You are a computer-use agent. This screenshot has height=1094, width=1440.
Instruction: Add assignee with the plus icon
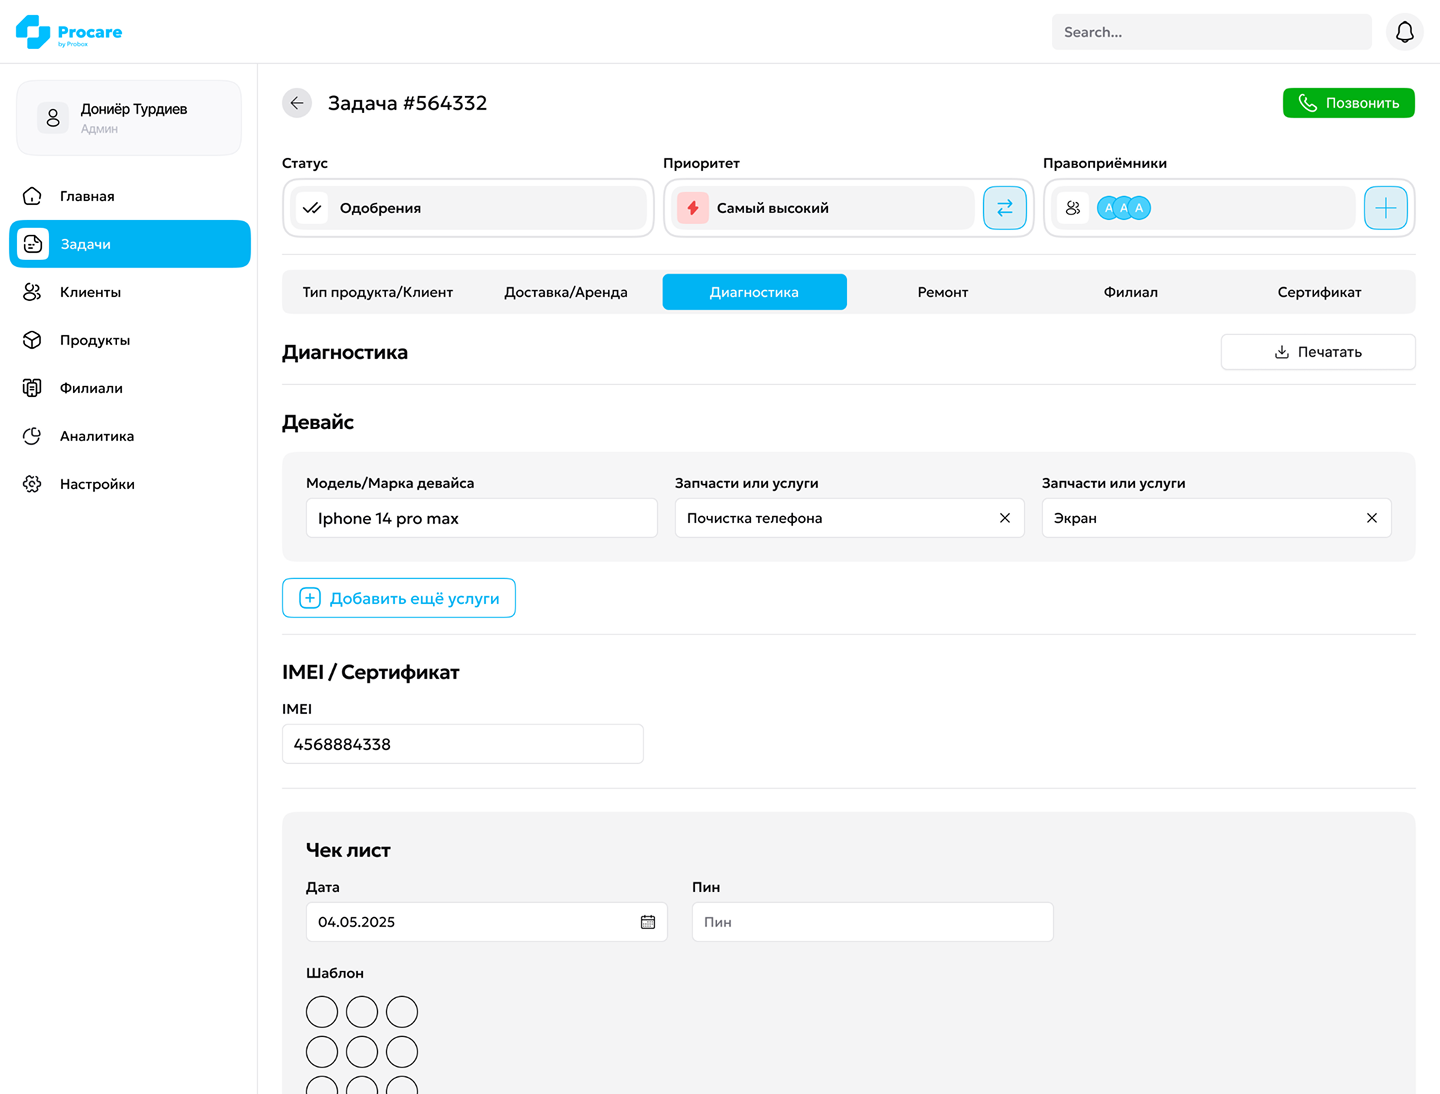point(1385,208)
